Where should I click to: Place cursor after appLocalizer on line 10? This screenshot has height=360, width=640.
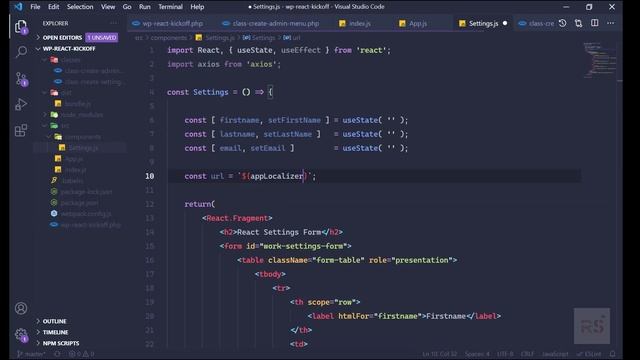[303, 176]
